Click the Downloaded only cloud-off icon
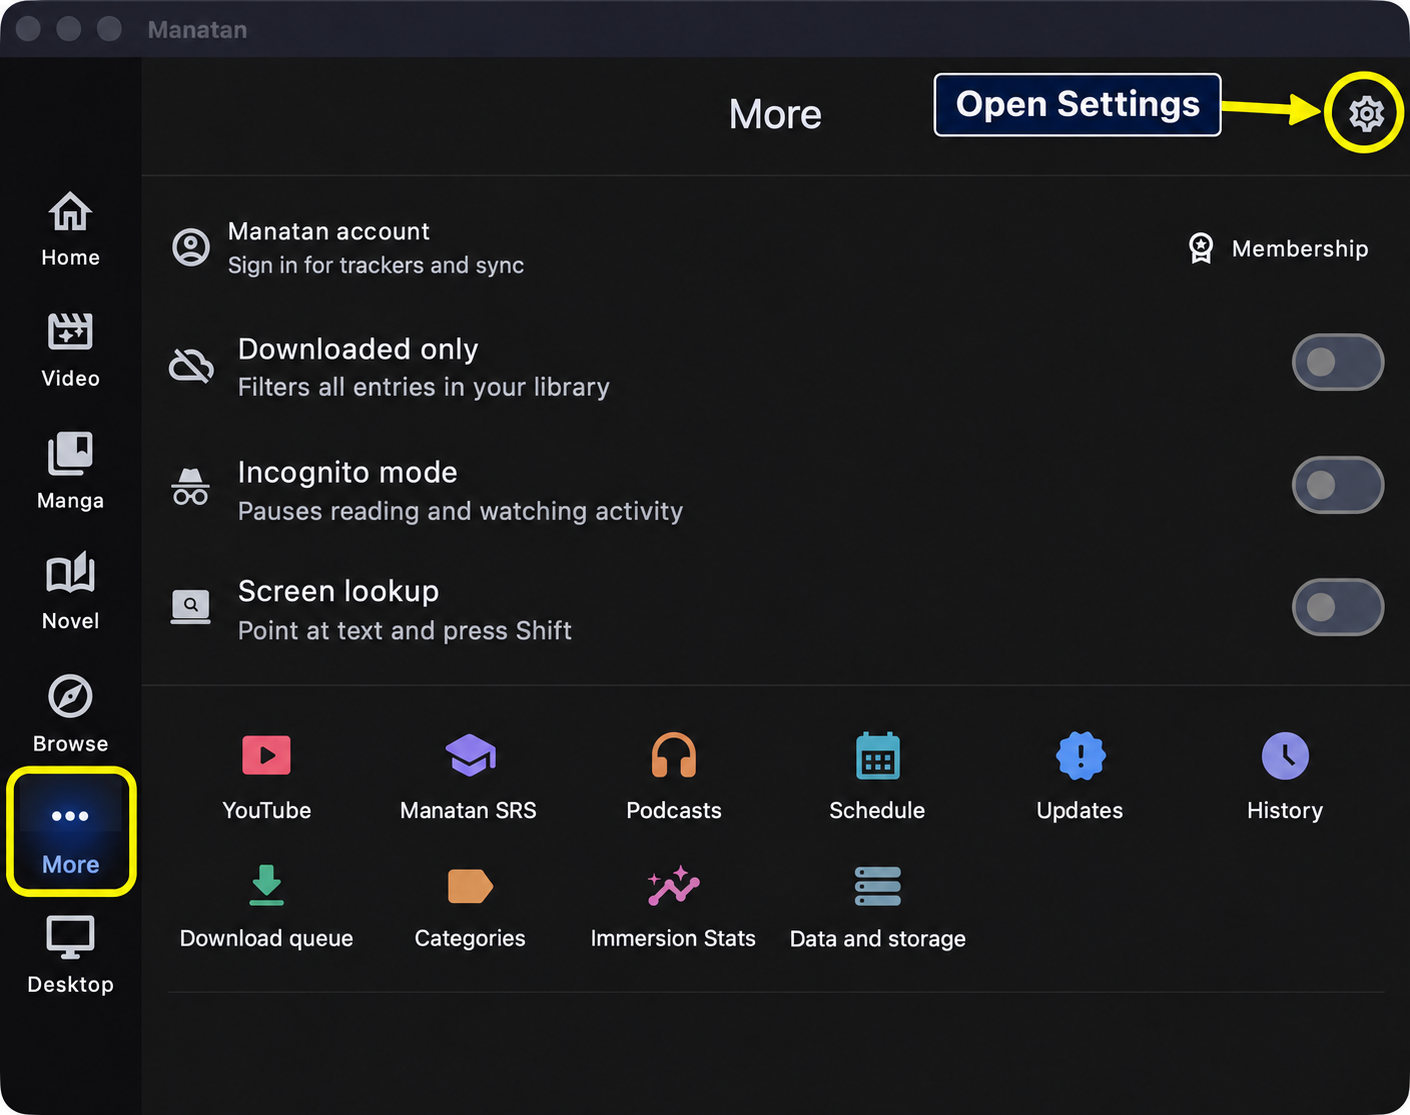The height and width of the screenshot is (1115, 1410). [x=191, y=366]
